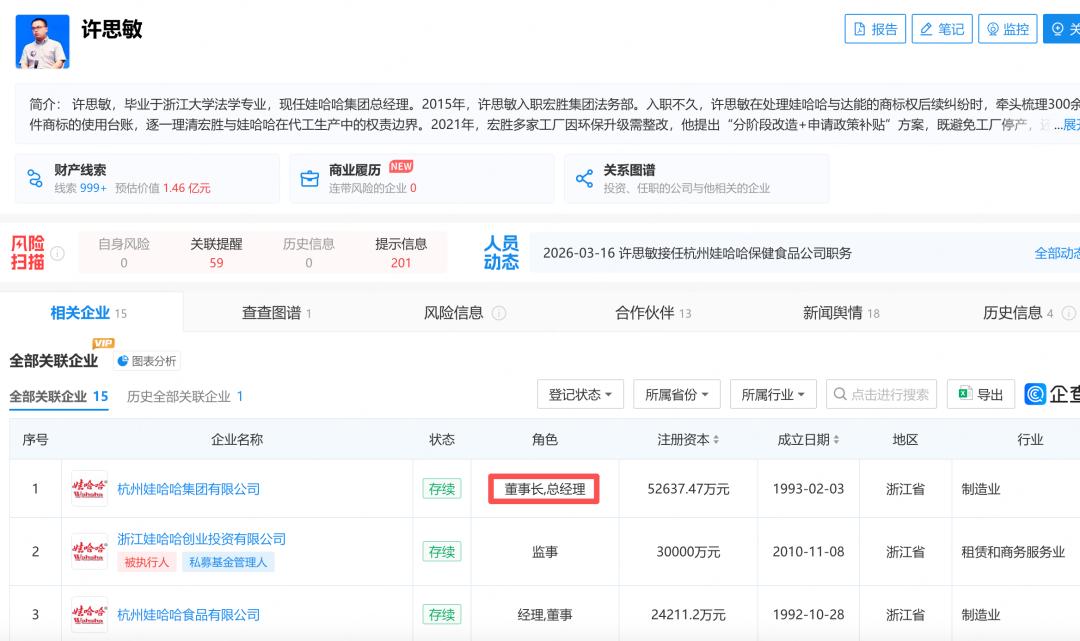Select 历史全部关联企业 sub-tab
Image resolution: width=1080 pixels, height=641 pixels.
(x=184, y=396)
